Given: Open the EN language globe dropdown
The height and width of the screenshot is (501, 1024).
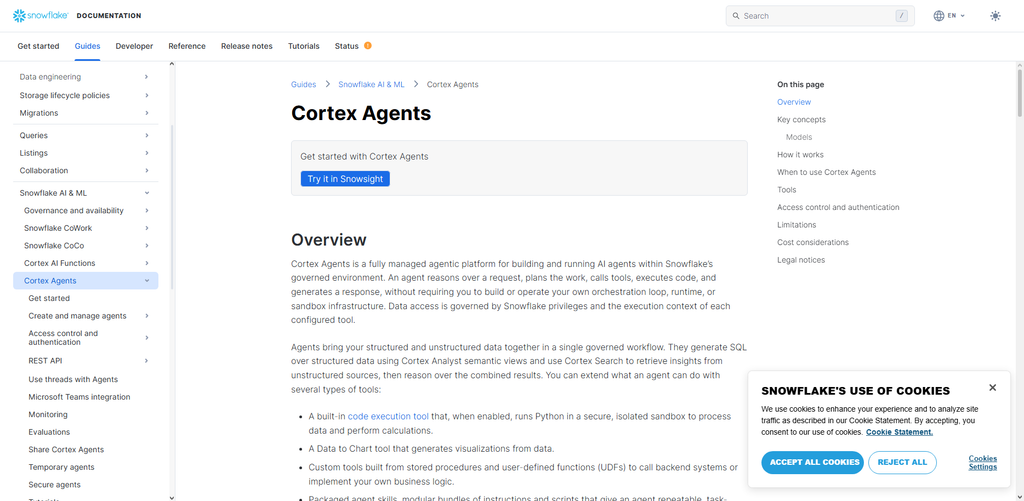Looking at the screenshot, I should pos(949,16).
